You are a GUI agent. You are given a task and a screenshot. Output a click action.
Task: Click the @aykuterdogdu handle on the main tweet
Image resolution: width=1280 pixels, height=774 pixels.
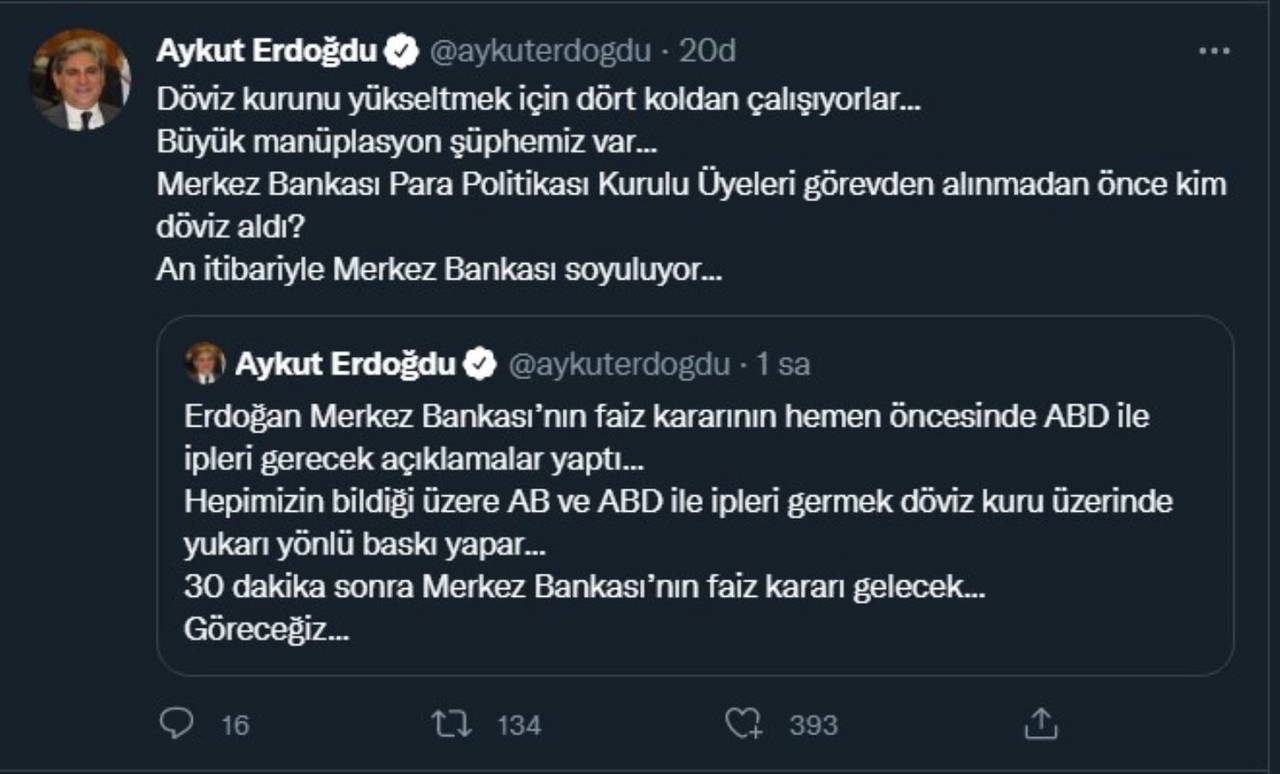coord(540,52)
